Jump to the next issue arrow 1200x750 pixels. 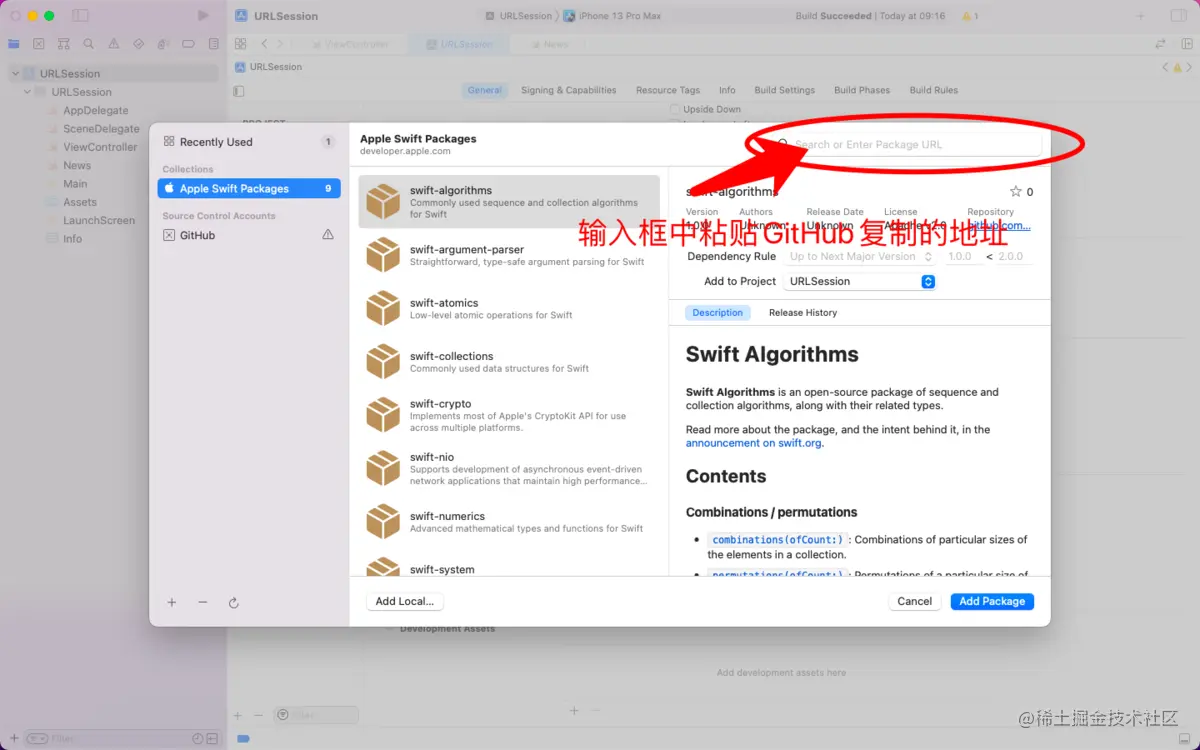click(1189, 67)
